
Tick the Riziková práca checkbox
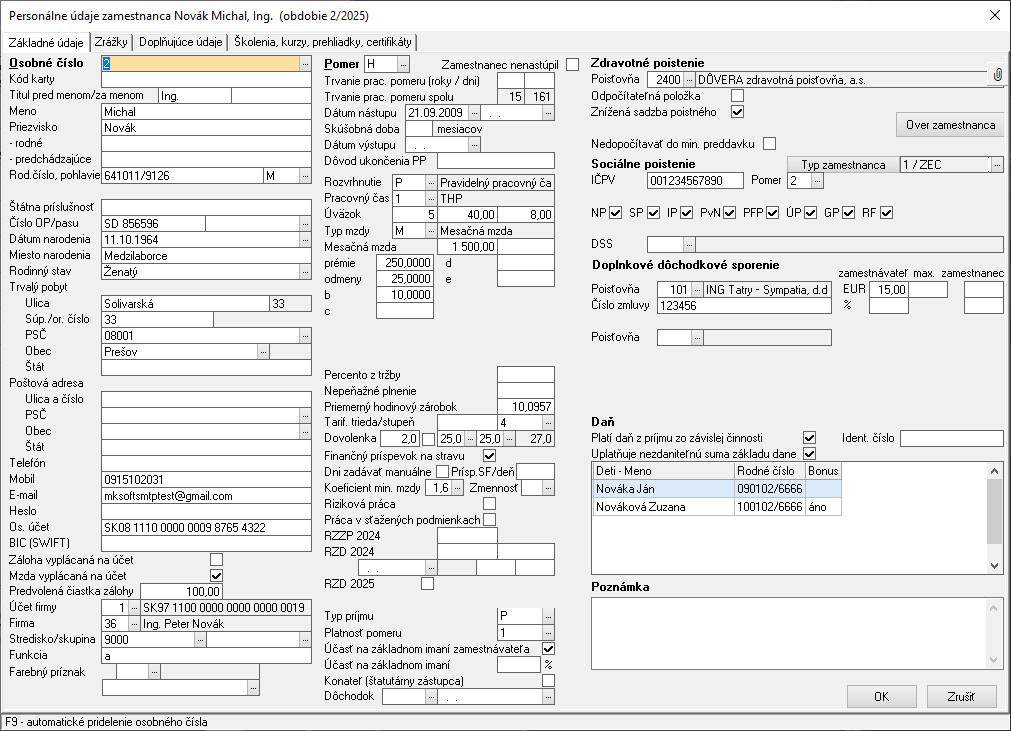click(x=489, y=503)
